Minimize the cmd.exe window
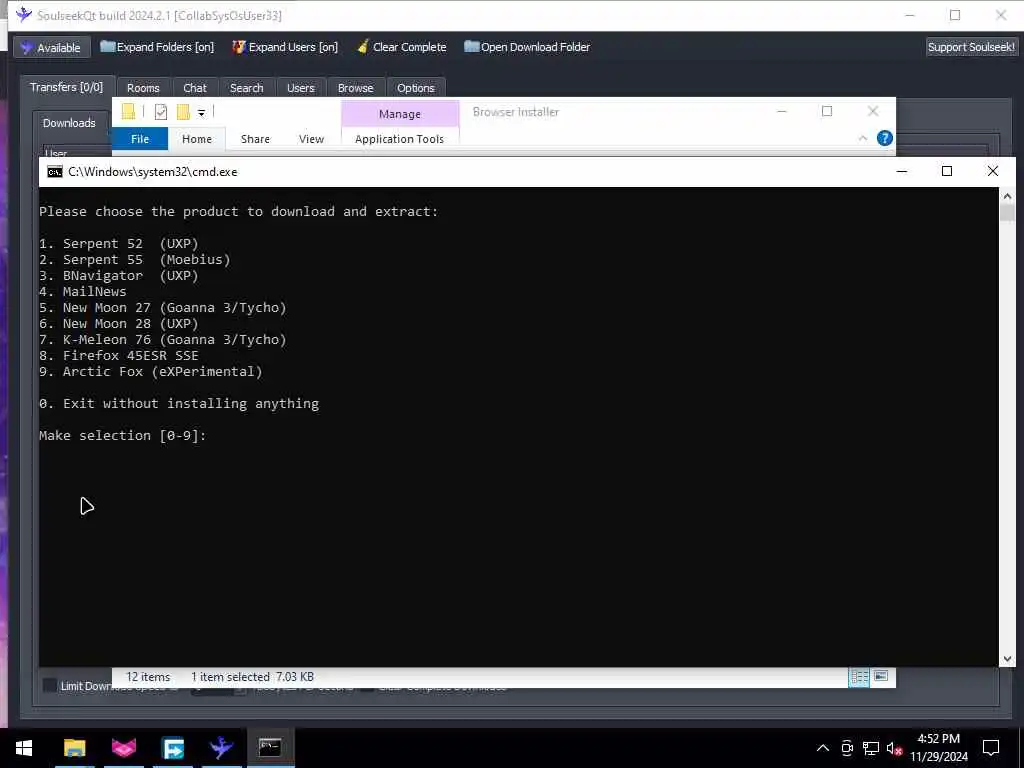 [x=902, y=172]
